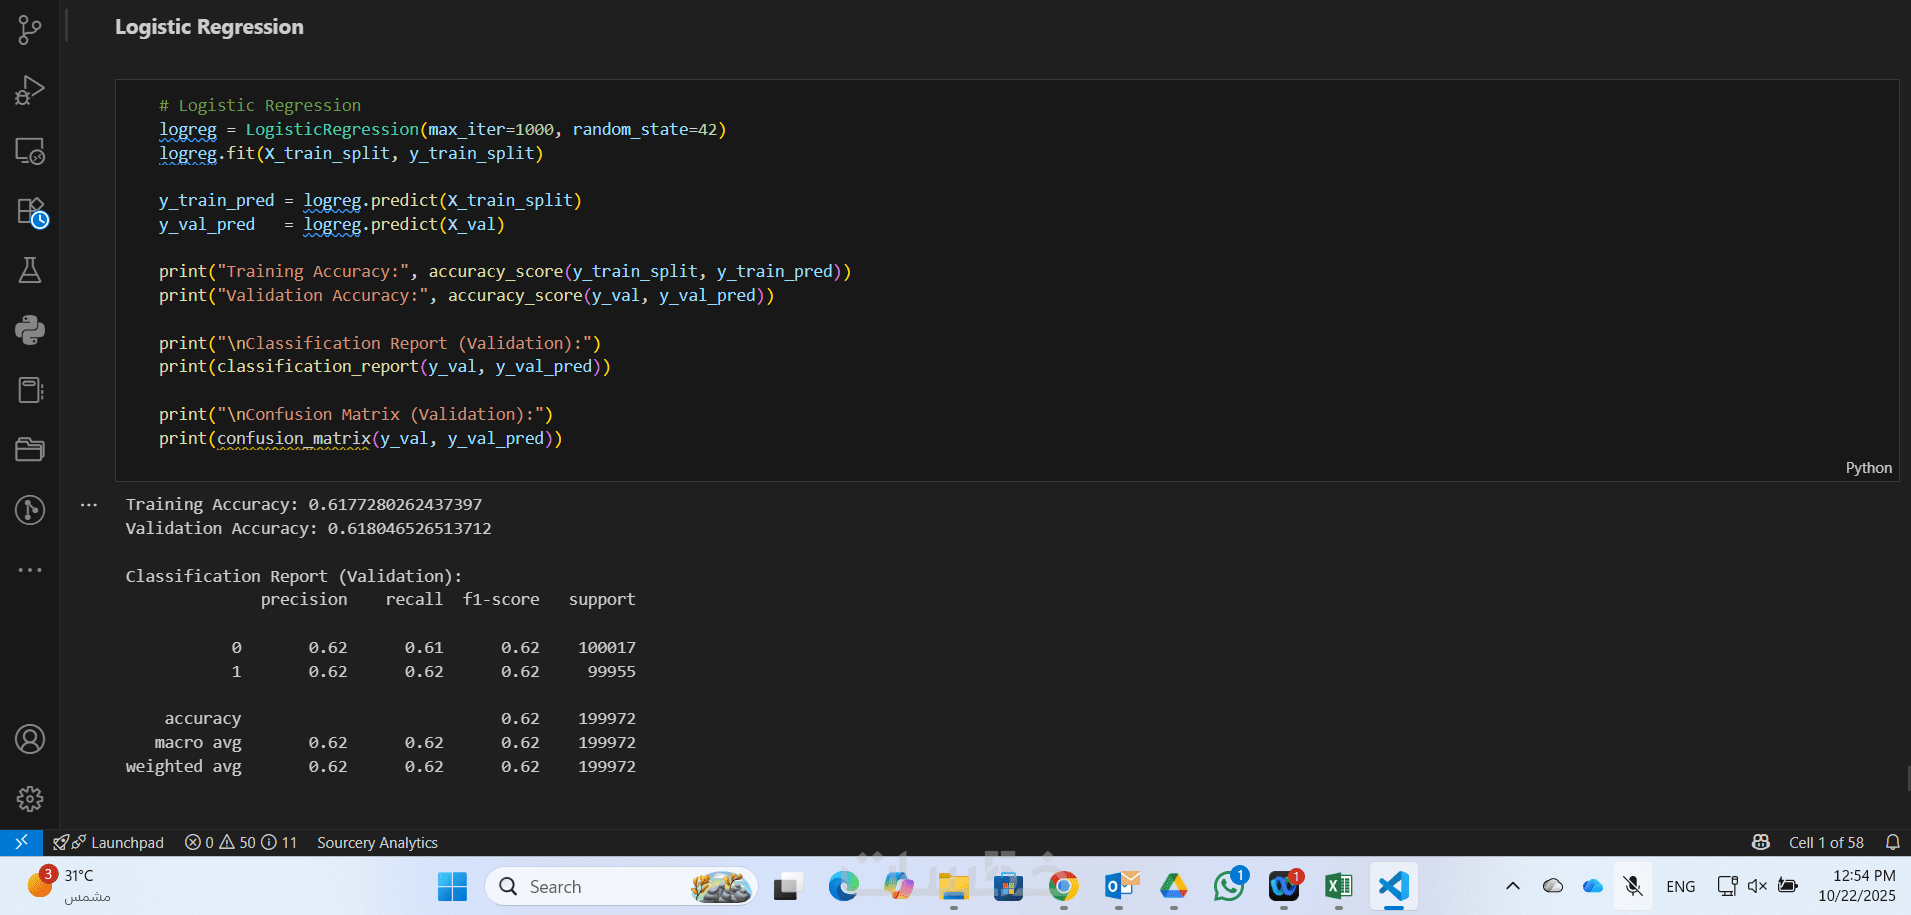Open Excel from the taskbar

click(1338, 886)
